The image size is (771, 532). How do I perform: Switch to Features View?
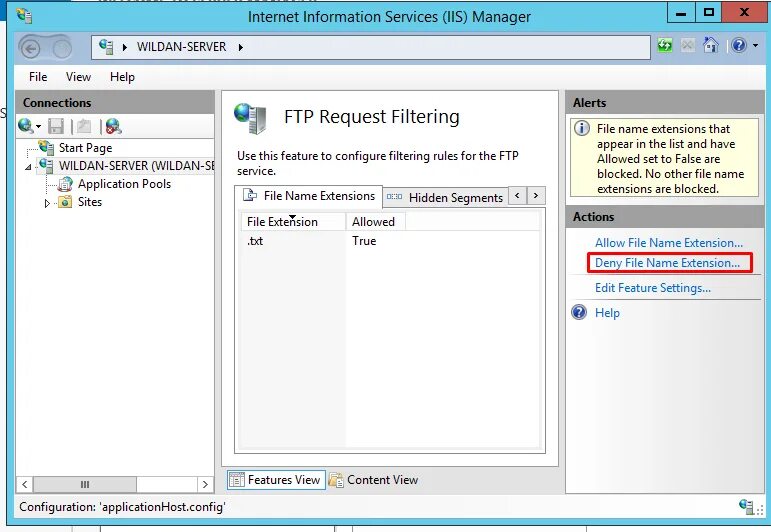tap(276, 480)
